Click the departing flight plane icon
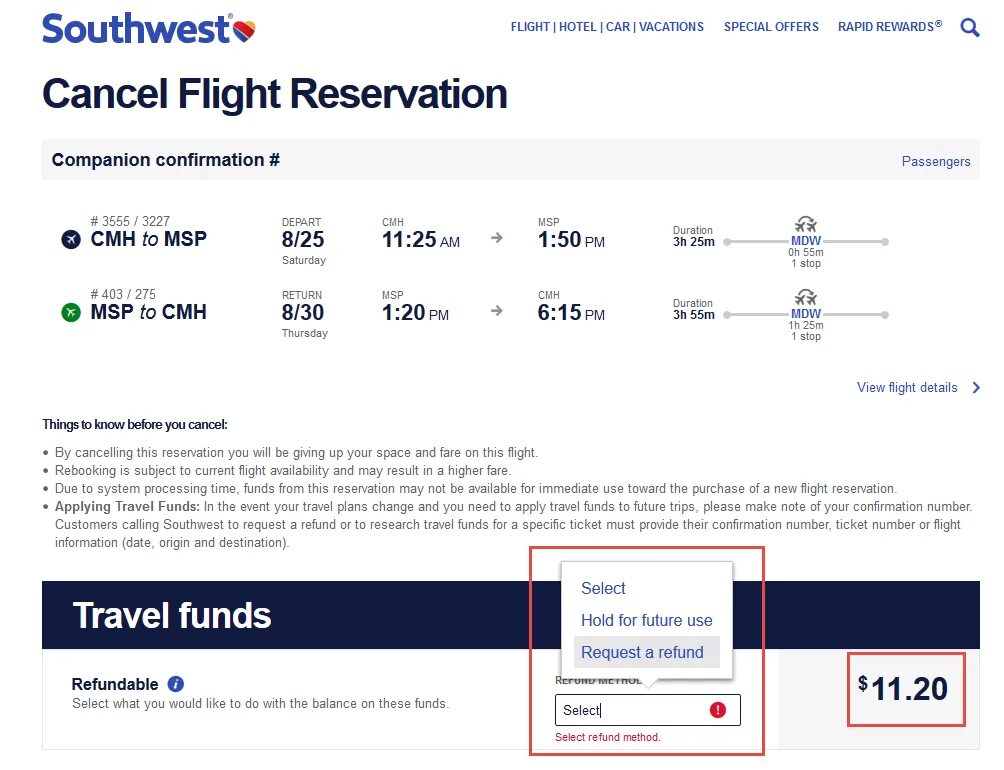 (71, 239)
